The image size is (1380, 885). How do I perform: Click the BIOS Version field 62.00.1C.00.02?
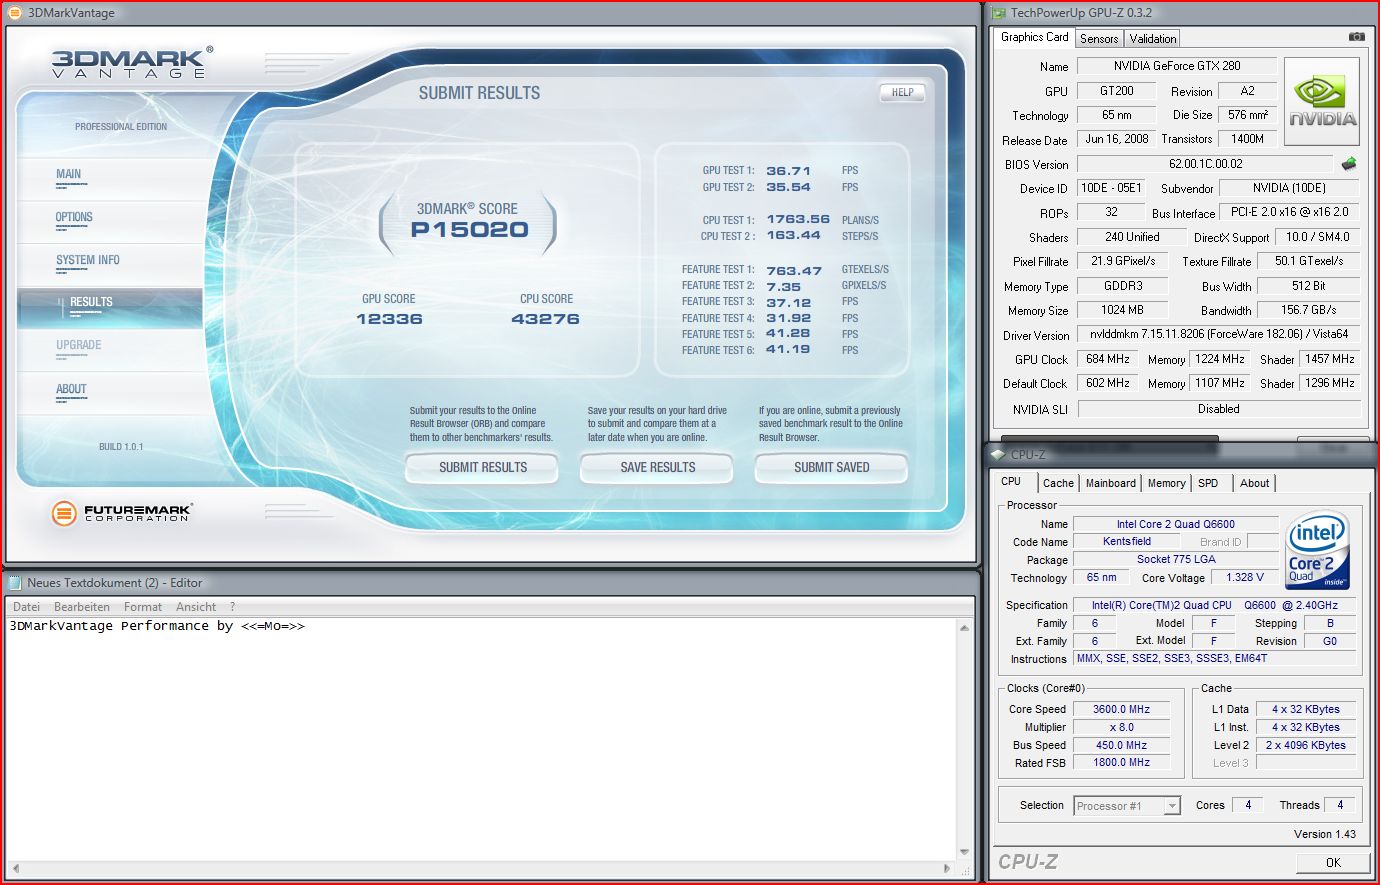(x=1206, y=164)
